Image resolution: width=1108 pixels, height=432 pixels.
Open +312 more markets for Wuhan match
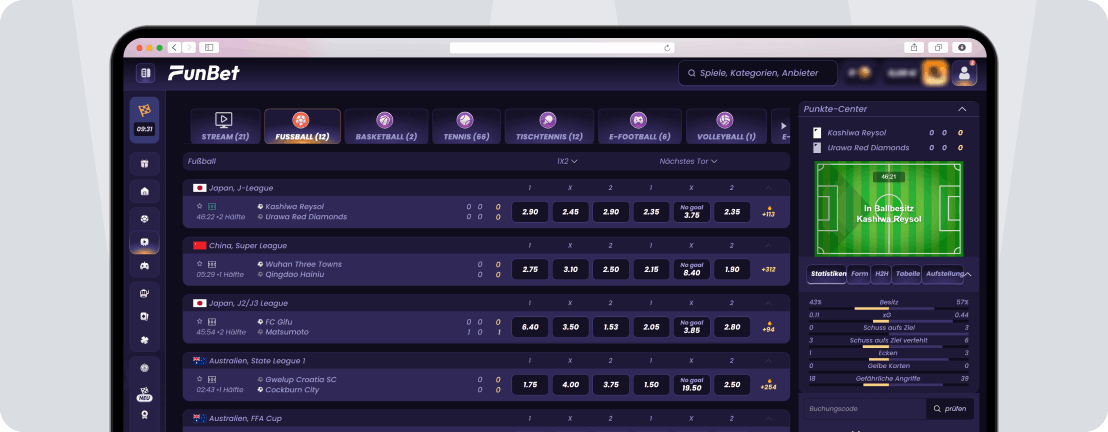click(x=768, y=269)
